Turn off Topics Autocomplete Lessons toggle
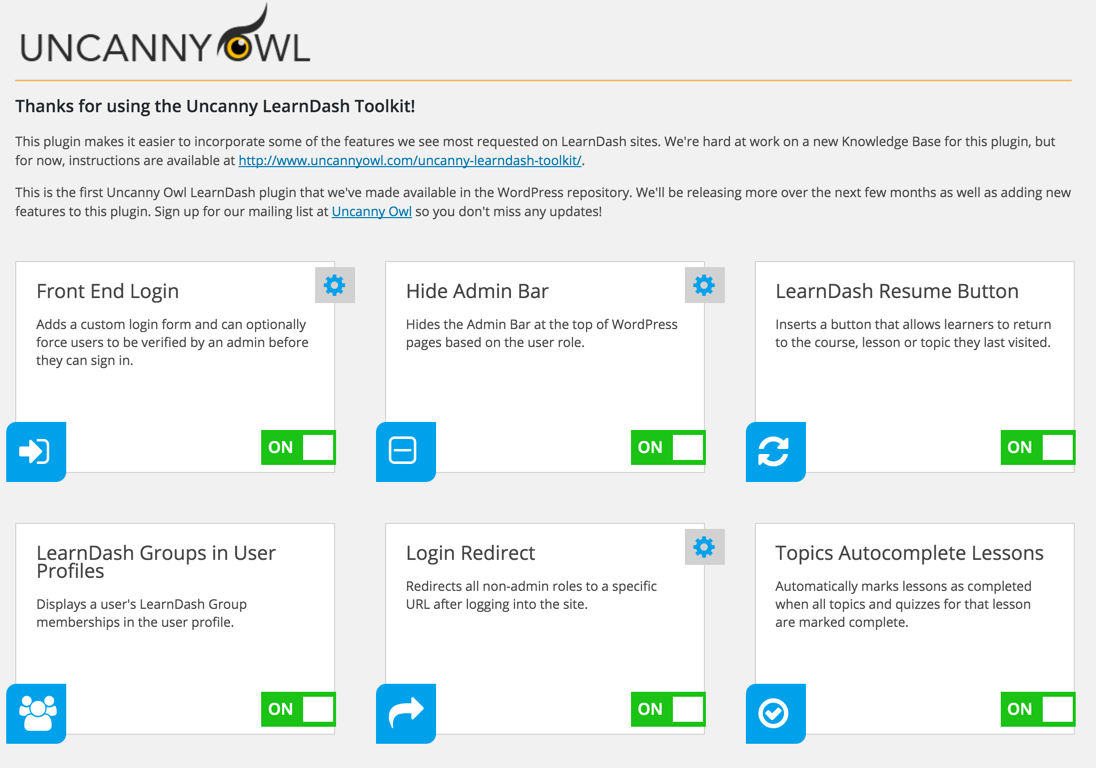This screenshot has width=1096, height=768. click(1037, 710)
